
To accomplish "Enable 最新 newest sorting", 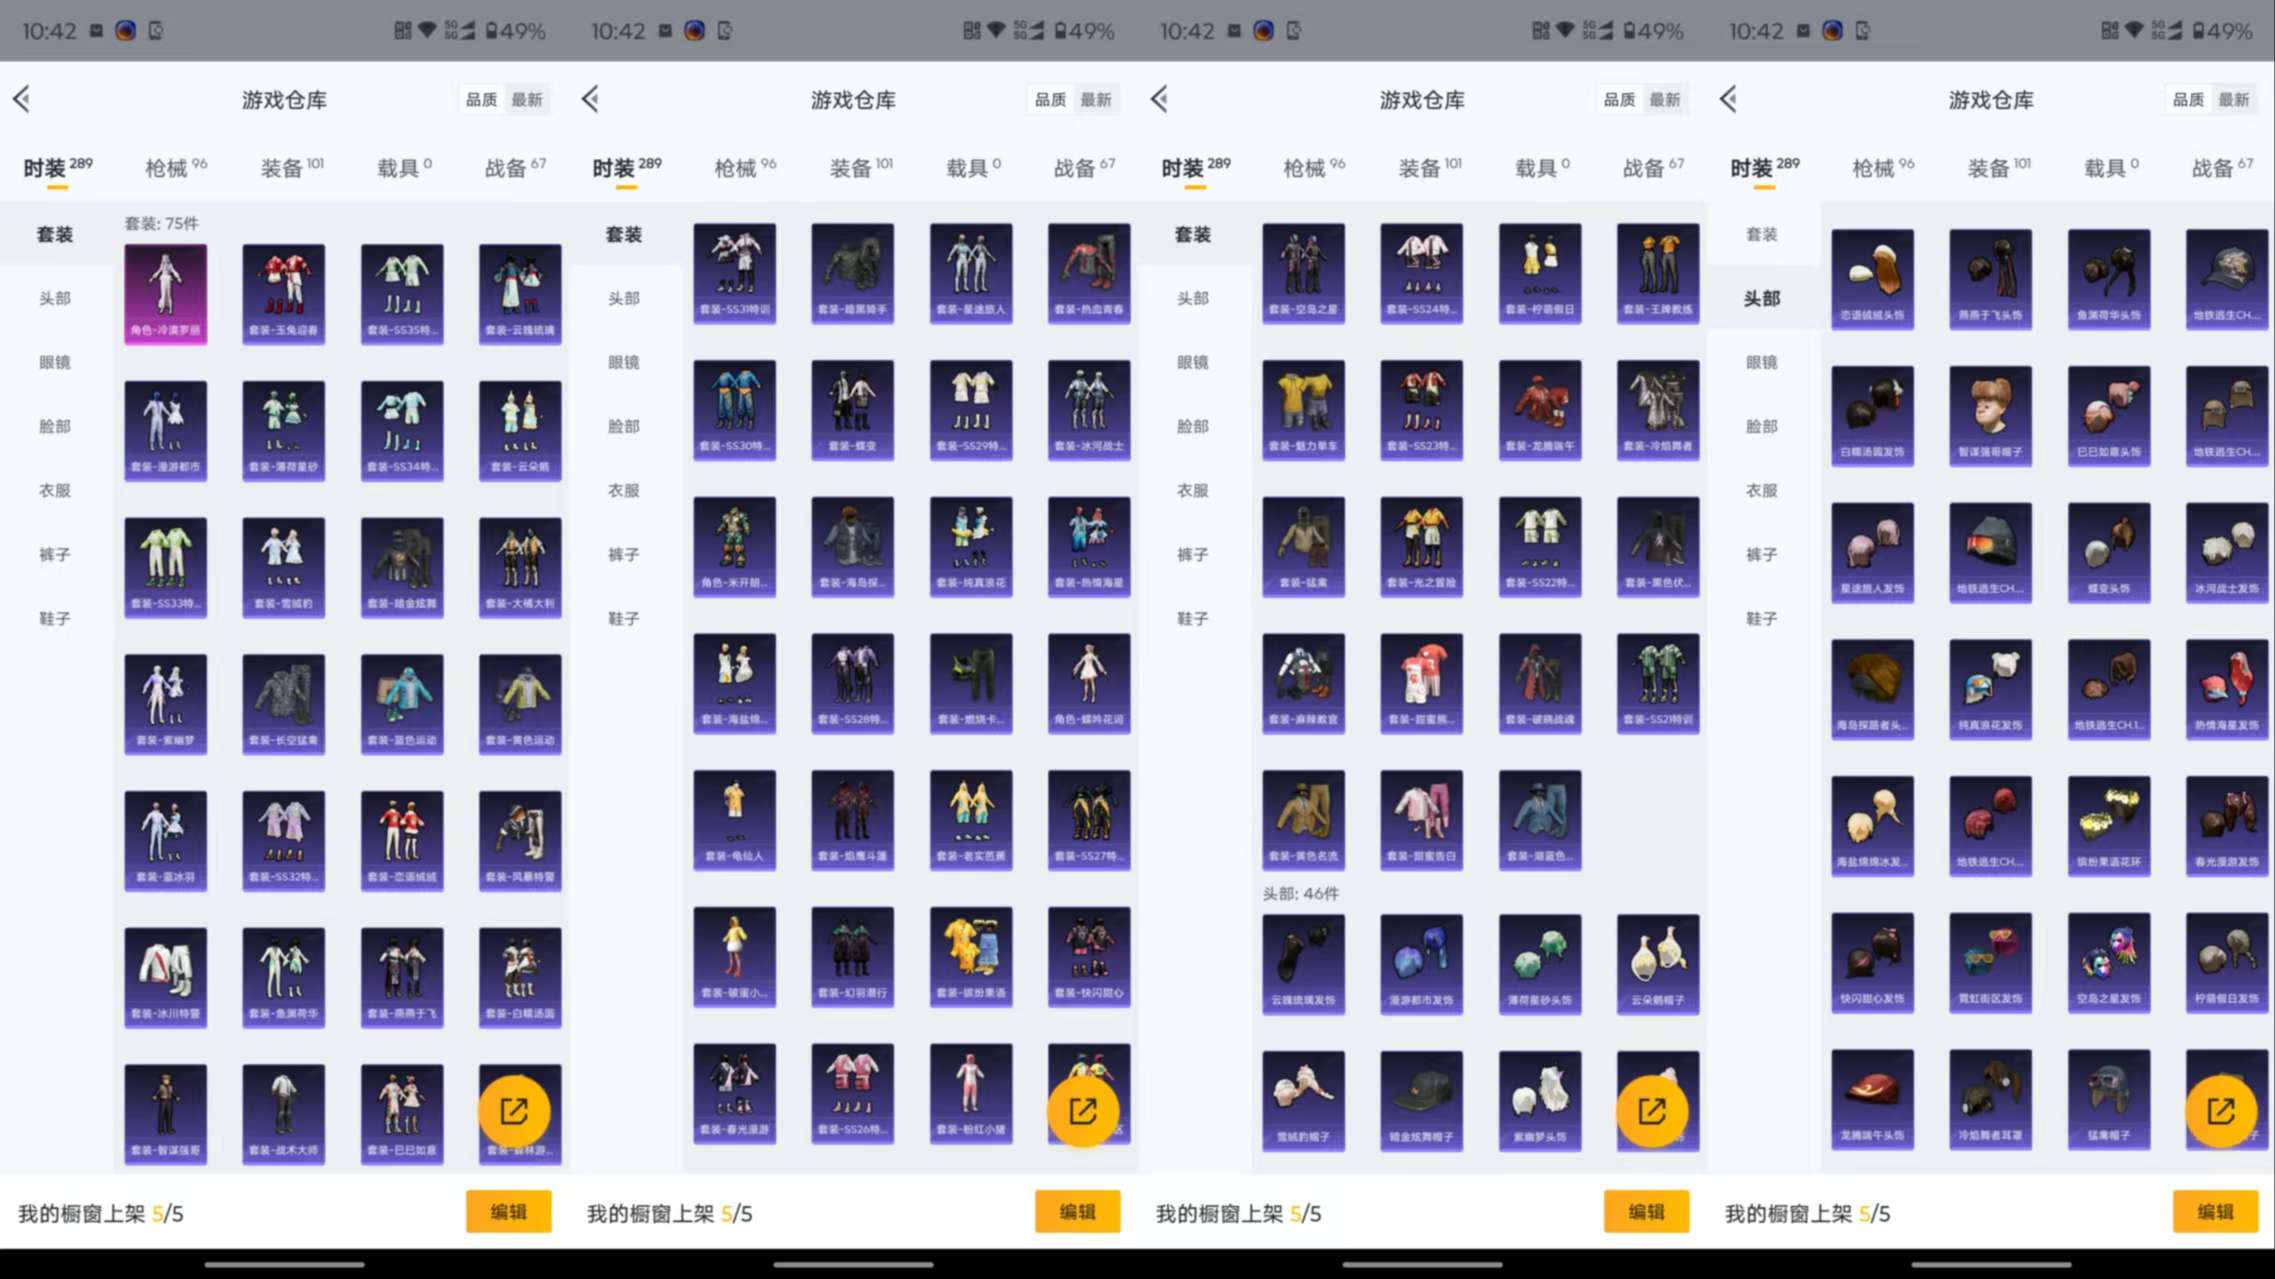I will tap(527, 99).
